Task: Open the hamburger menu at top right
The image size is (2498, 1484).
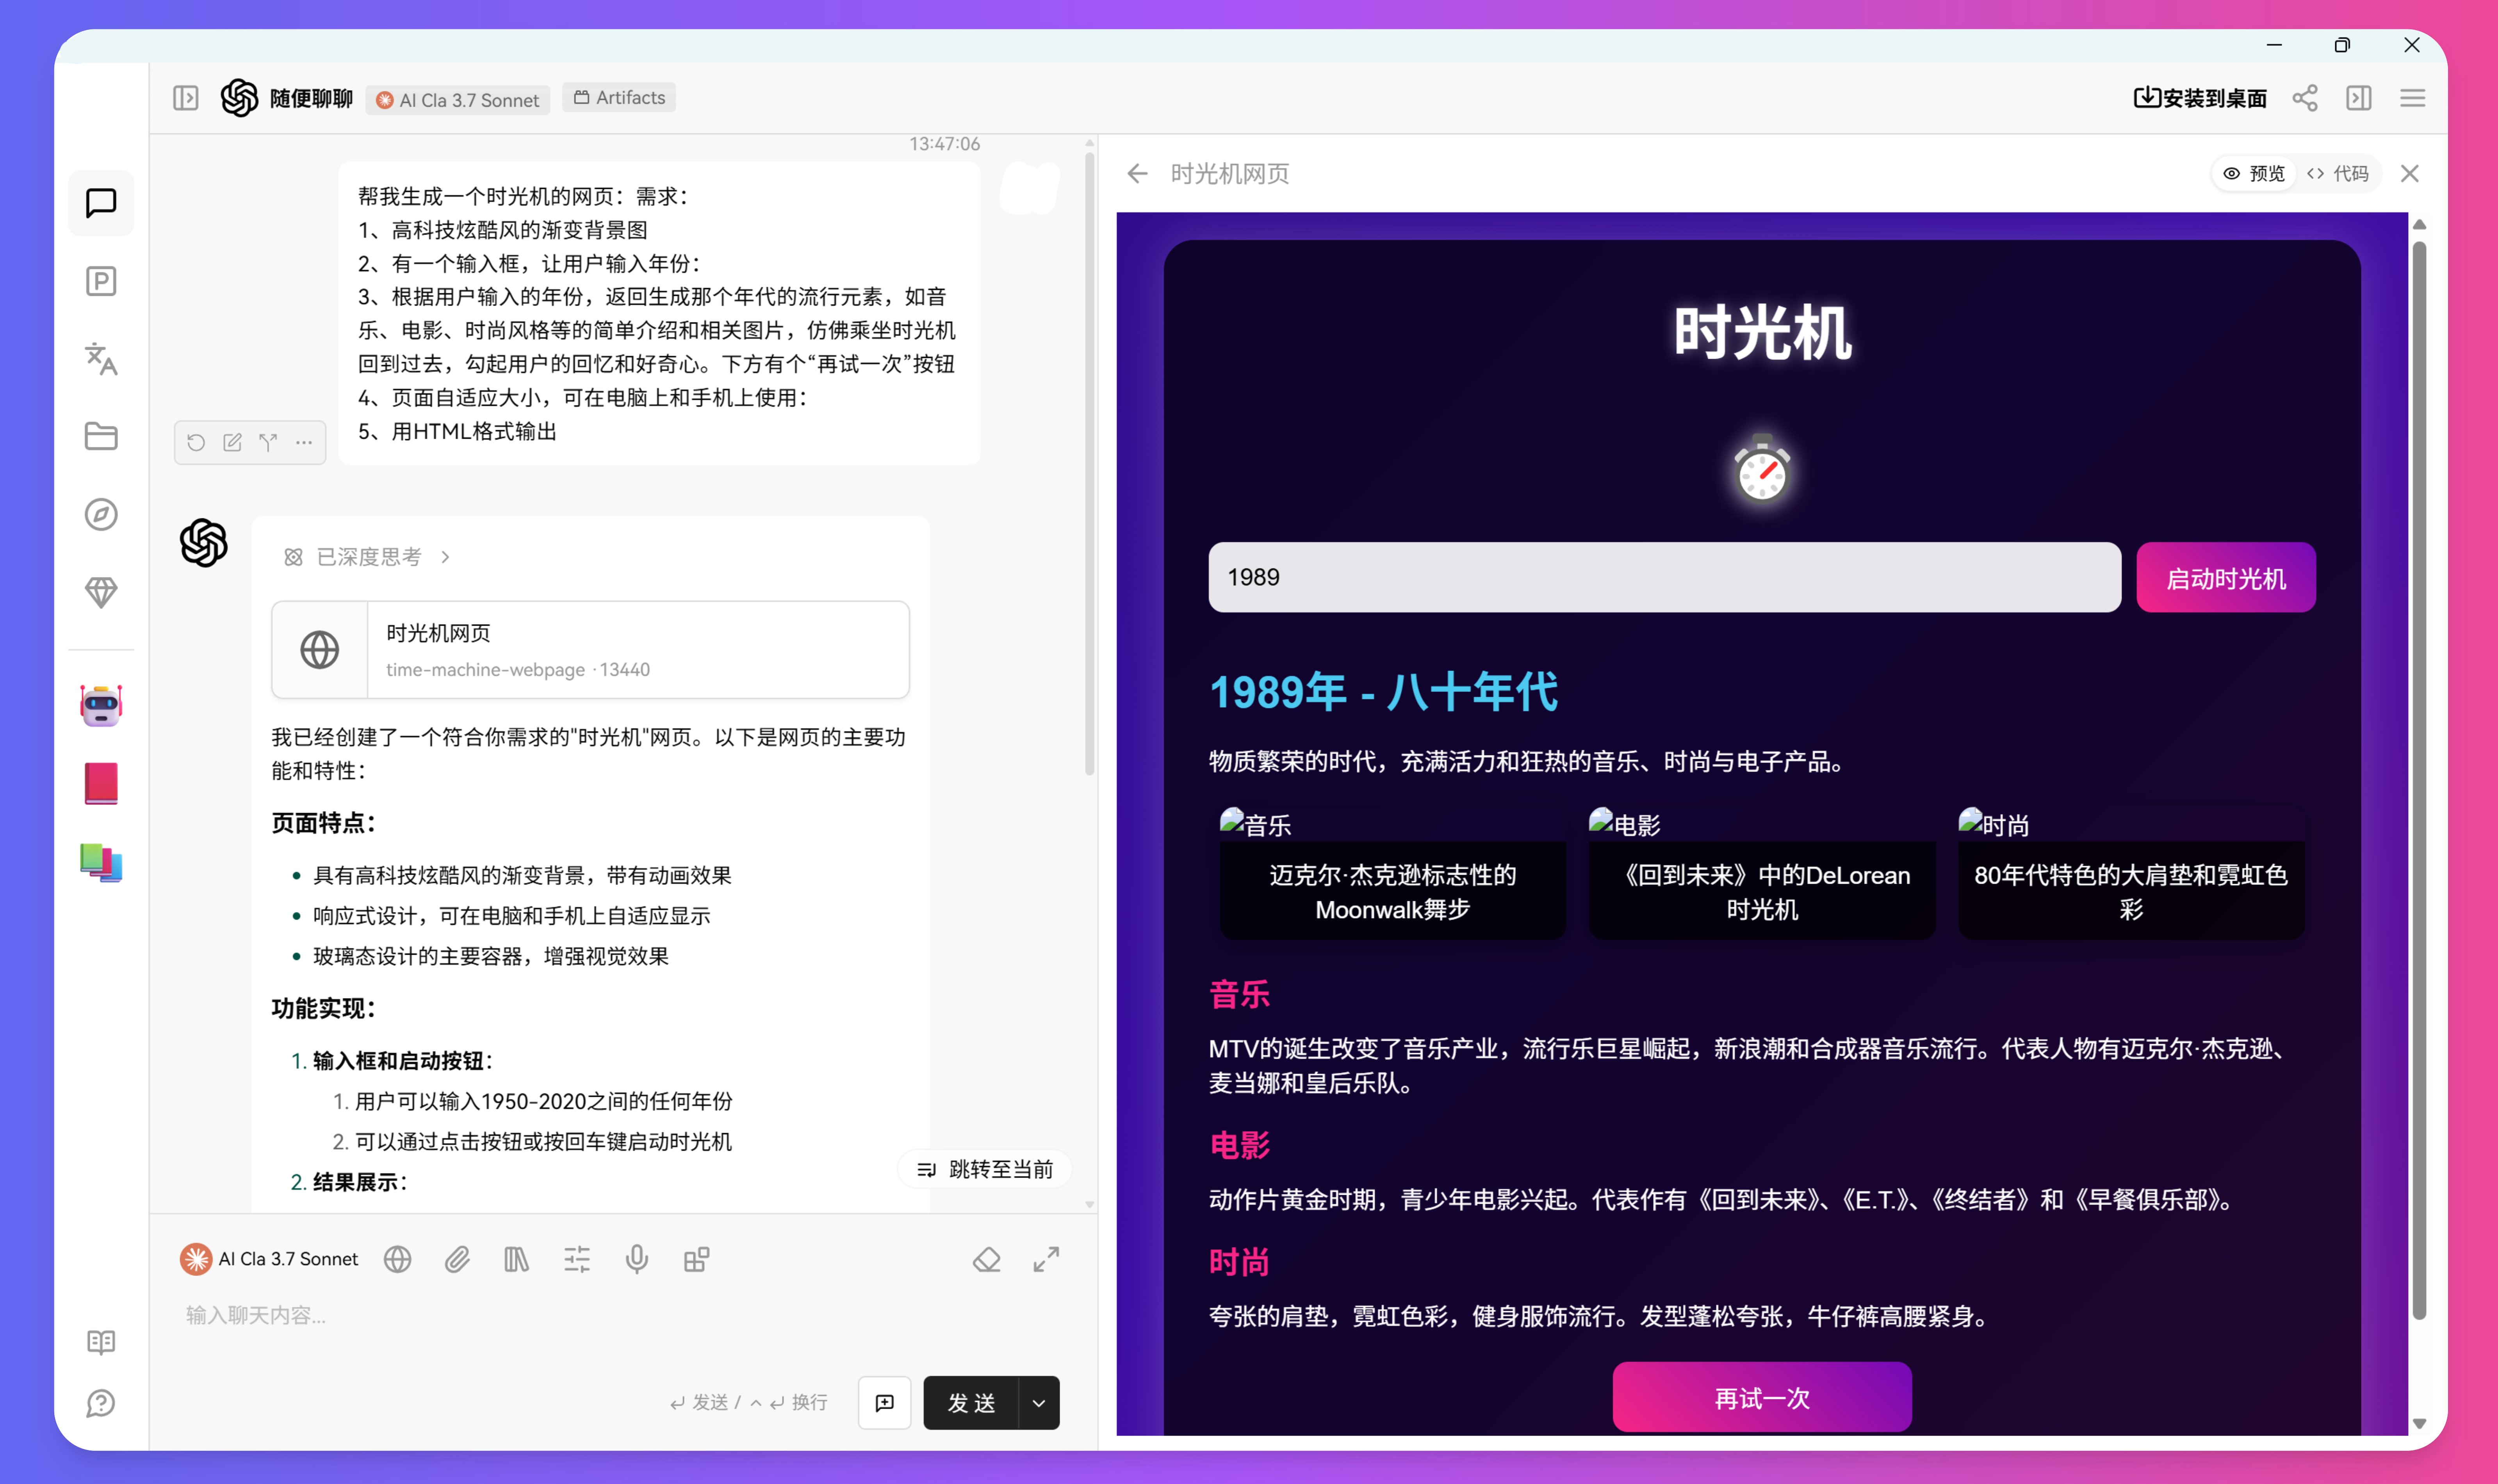Action: point(2413,97)
